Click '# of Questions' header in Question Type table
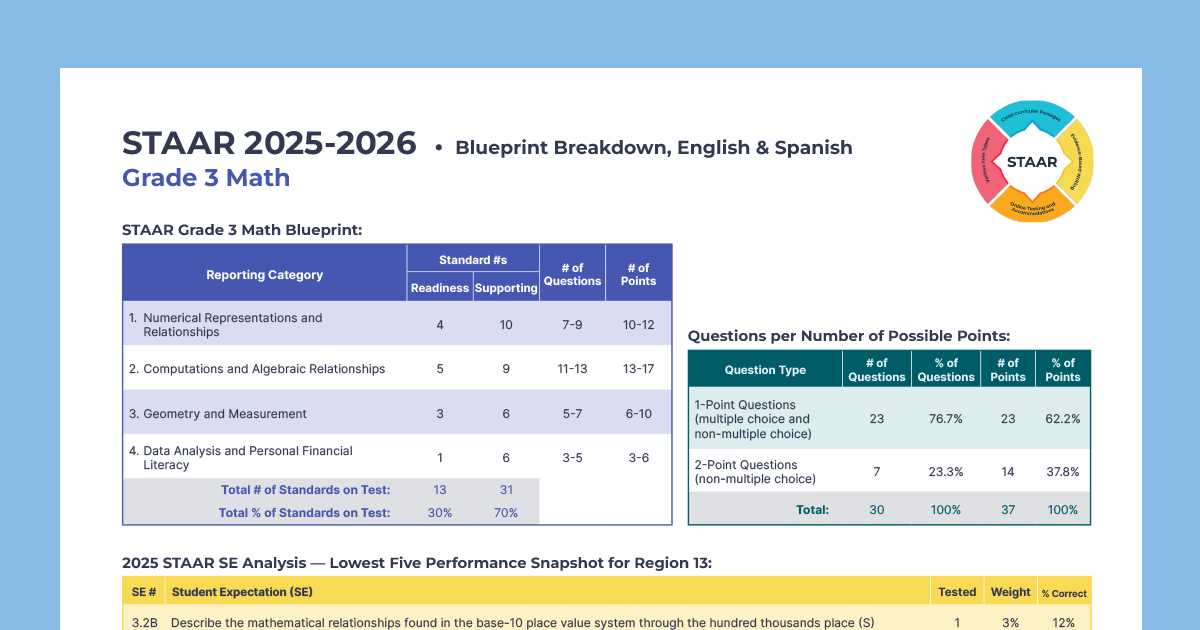 877,370
